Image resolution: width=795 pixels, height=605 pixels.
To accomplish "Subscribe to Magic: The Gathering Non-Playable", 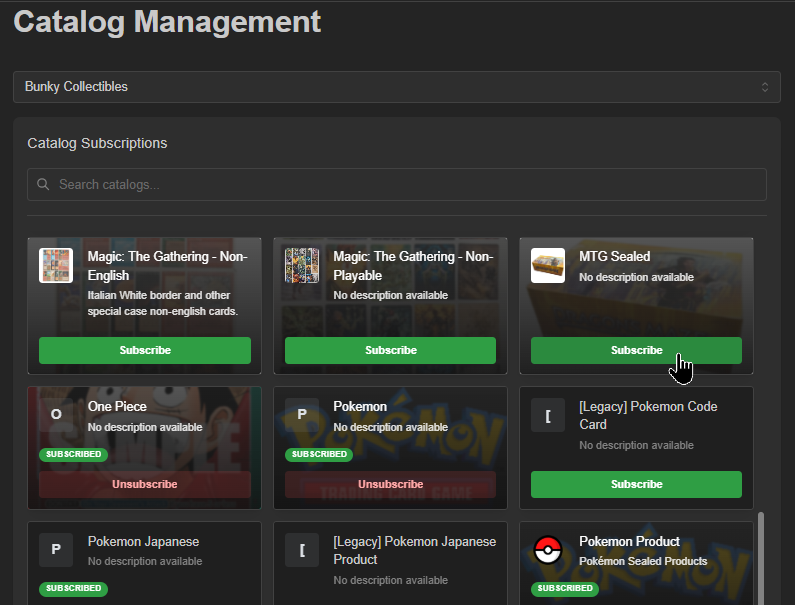I will (390, 350).
